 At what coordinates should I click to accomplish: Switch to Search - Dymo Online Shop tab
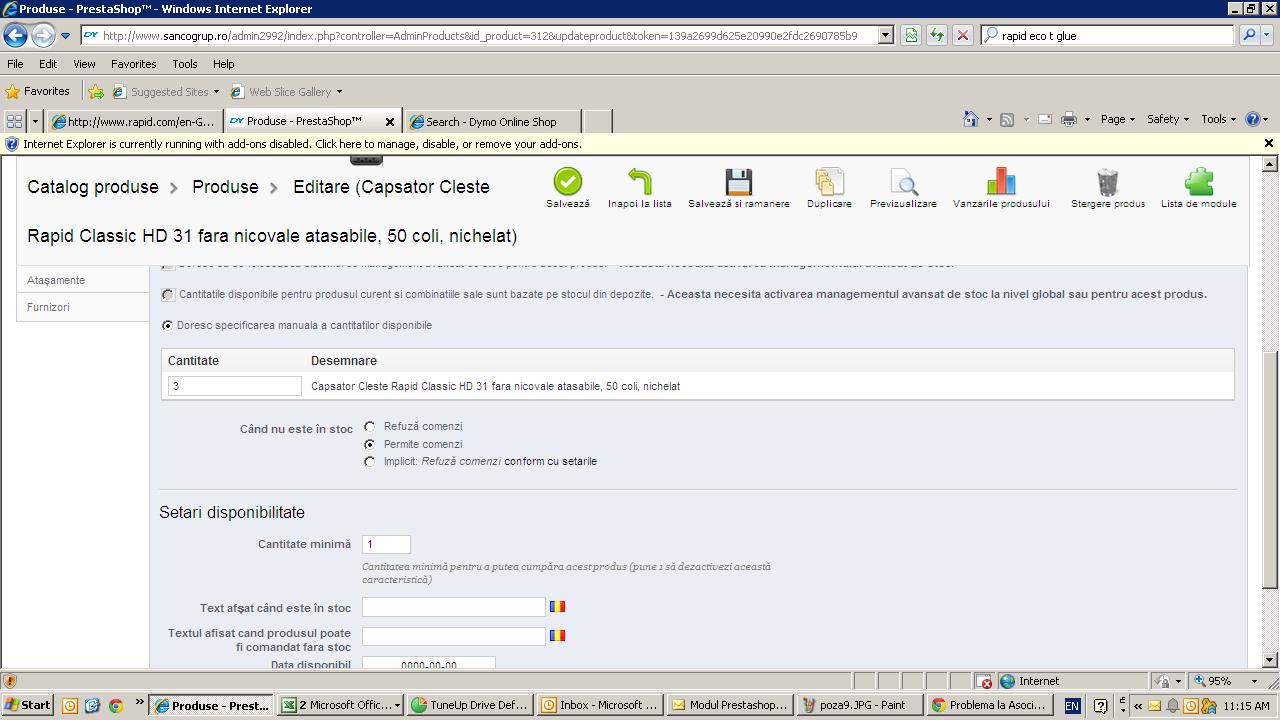pyautogui.click(x=491, y=121)
